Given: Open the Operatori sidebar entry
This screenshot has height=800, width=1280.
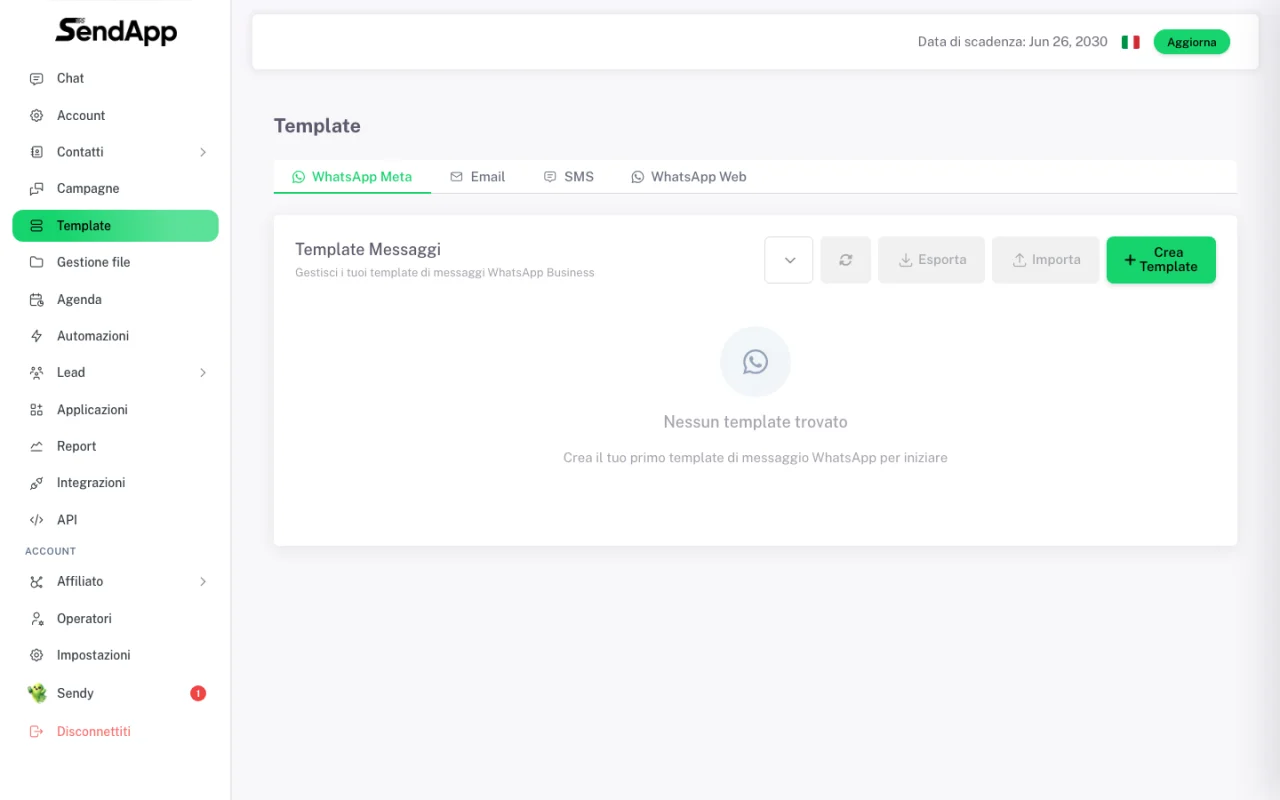Looking at the screenshot, I should (115, 619).
